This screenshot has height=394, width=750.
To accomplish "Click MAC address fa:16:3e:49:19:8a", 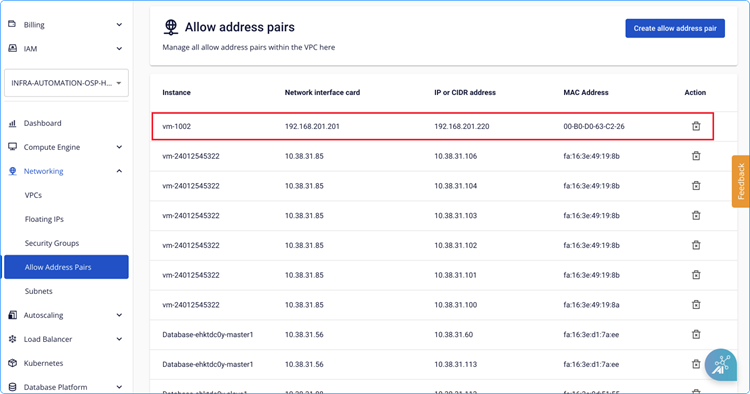I will coord(591,304).
